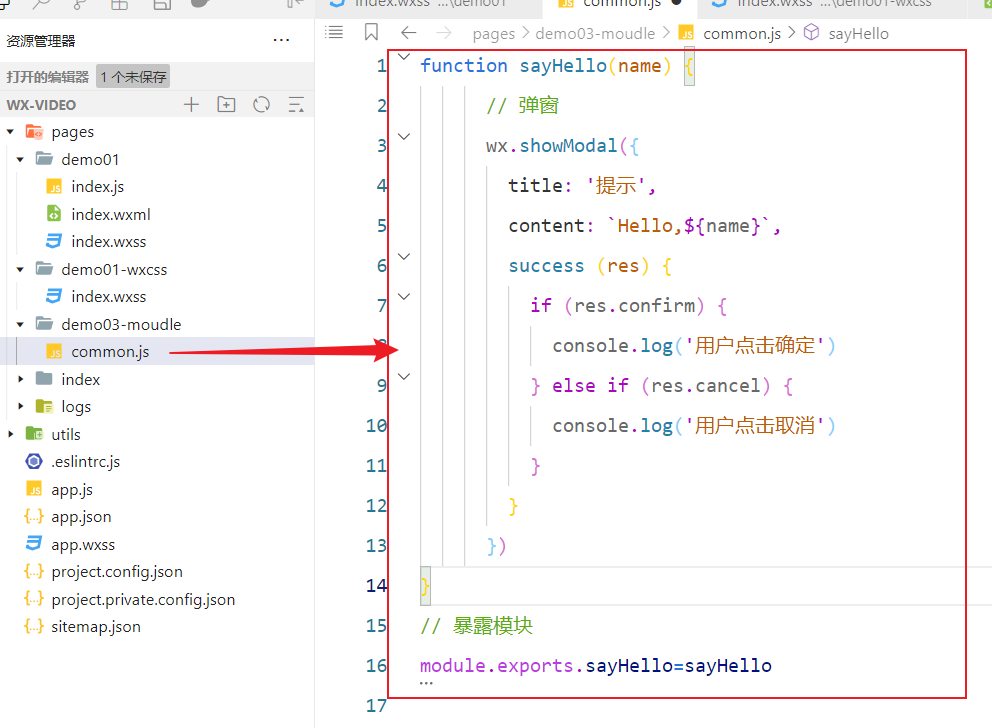Screen dimensions: 992x728
Task: Open project.config.json
Action: (x=117, y=572)
